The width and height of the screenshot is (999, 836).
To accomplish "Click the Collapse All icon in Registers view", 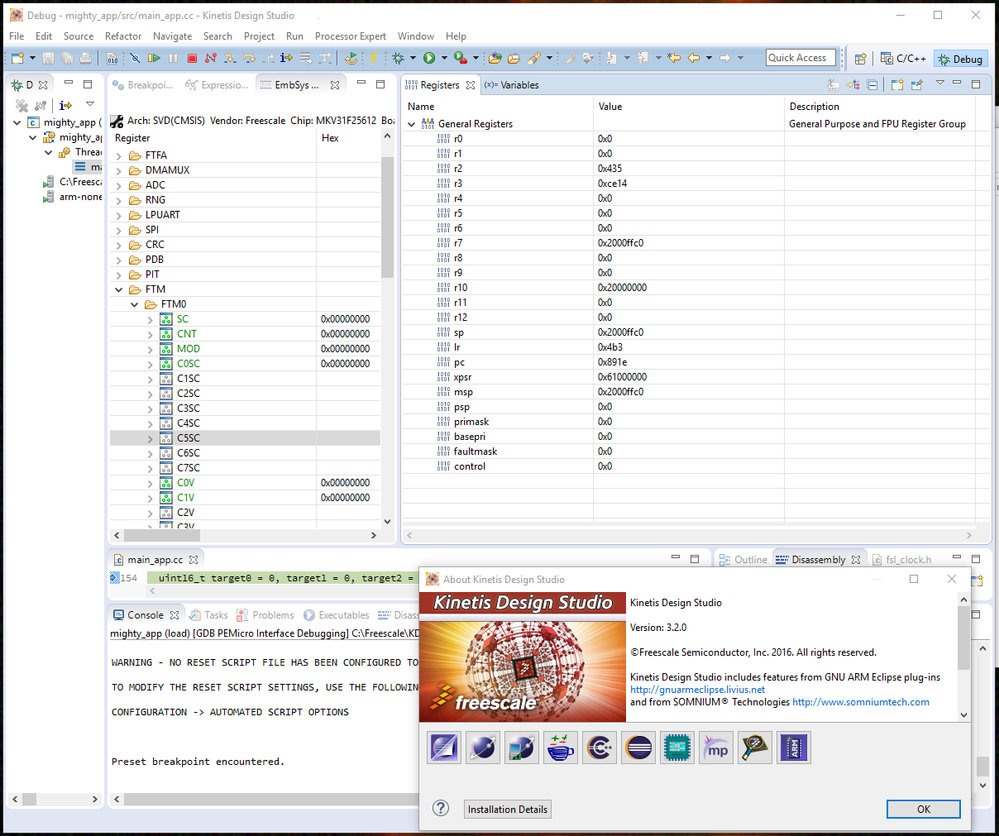I will point(872,85).
